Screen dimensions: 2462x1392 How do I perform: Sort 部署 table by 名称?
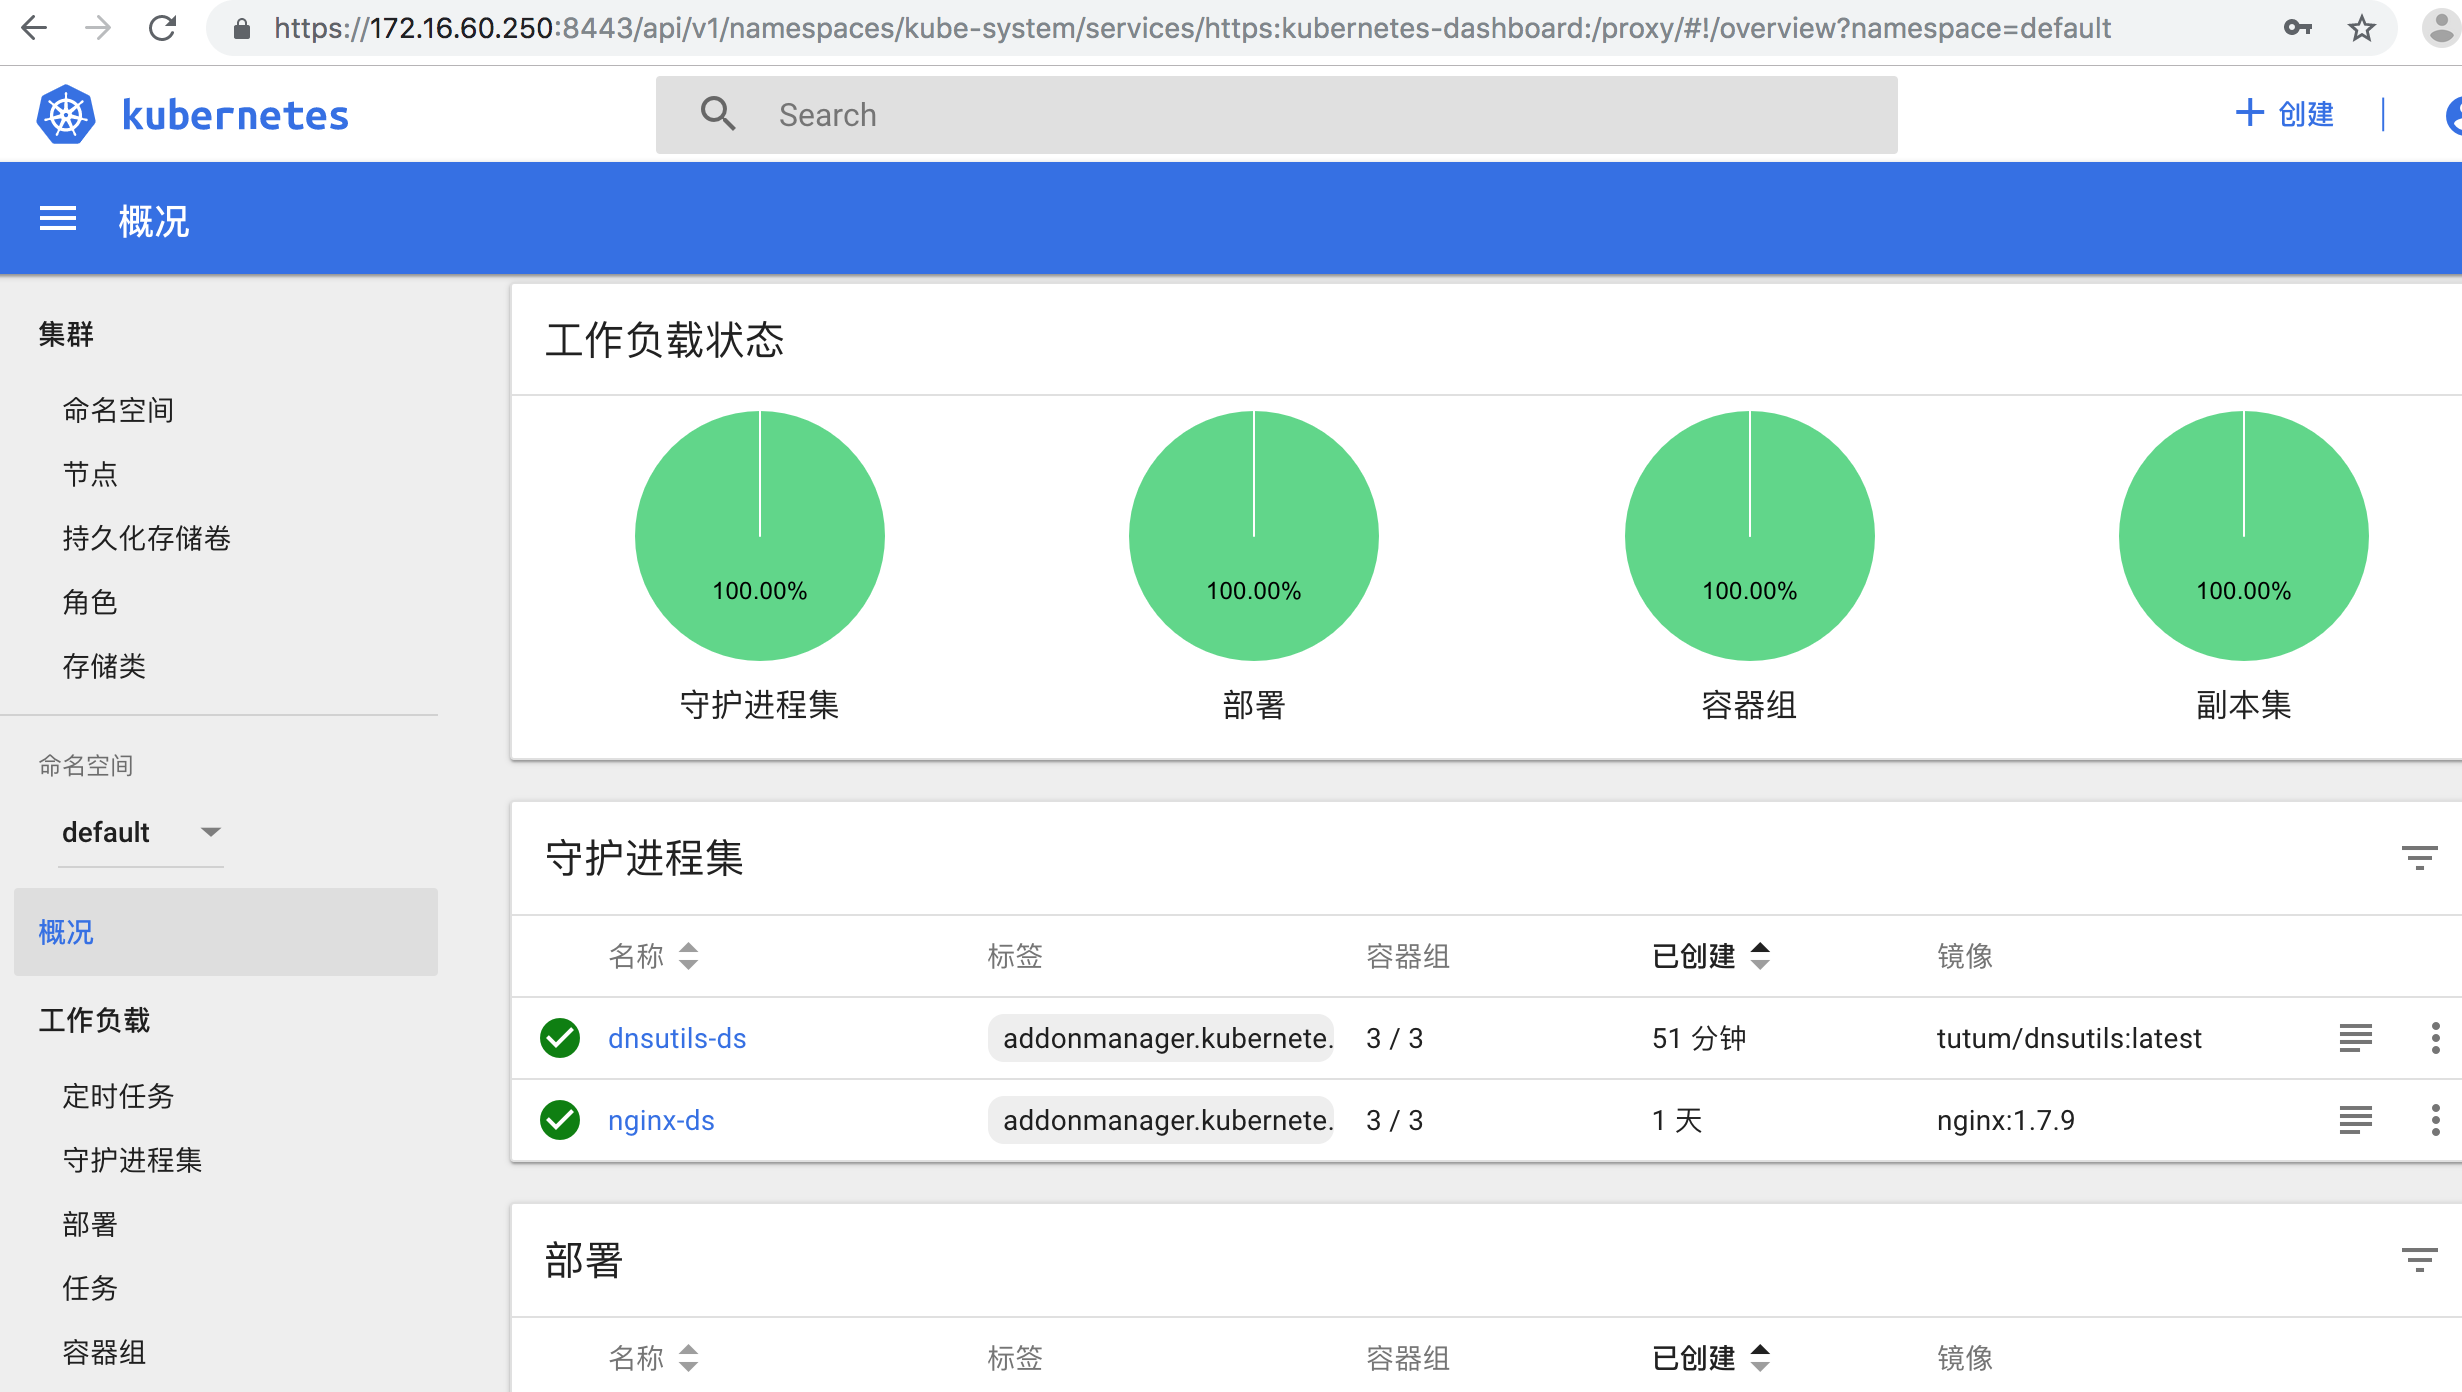coord(654,1358)
